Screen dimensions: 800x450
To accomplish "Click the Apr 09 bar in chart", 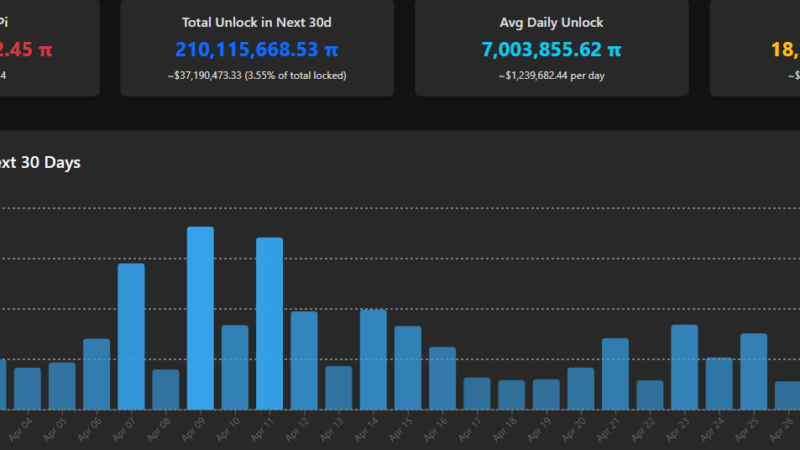I will click(x=200, y=318).
